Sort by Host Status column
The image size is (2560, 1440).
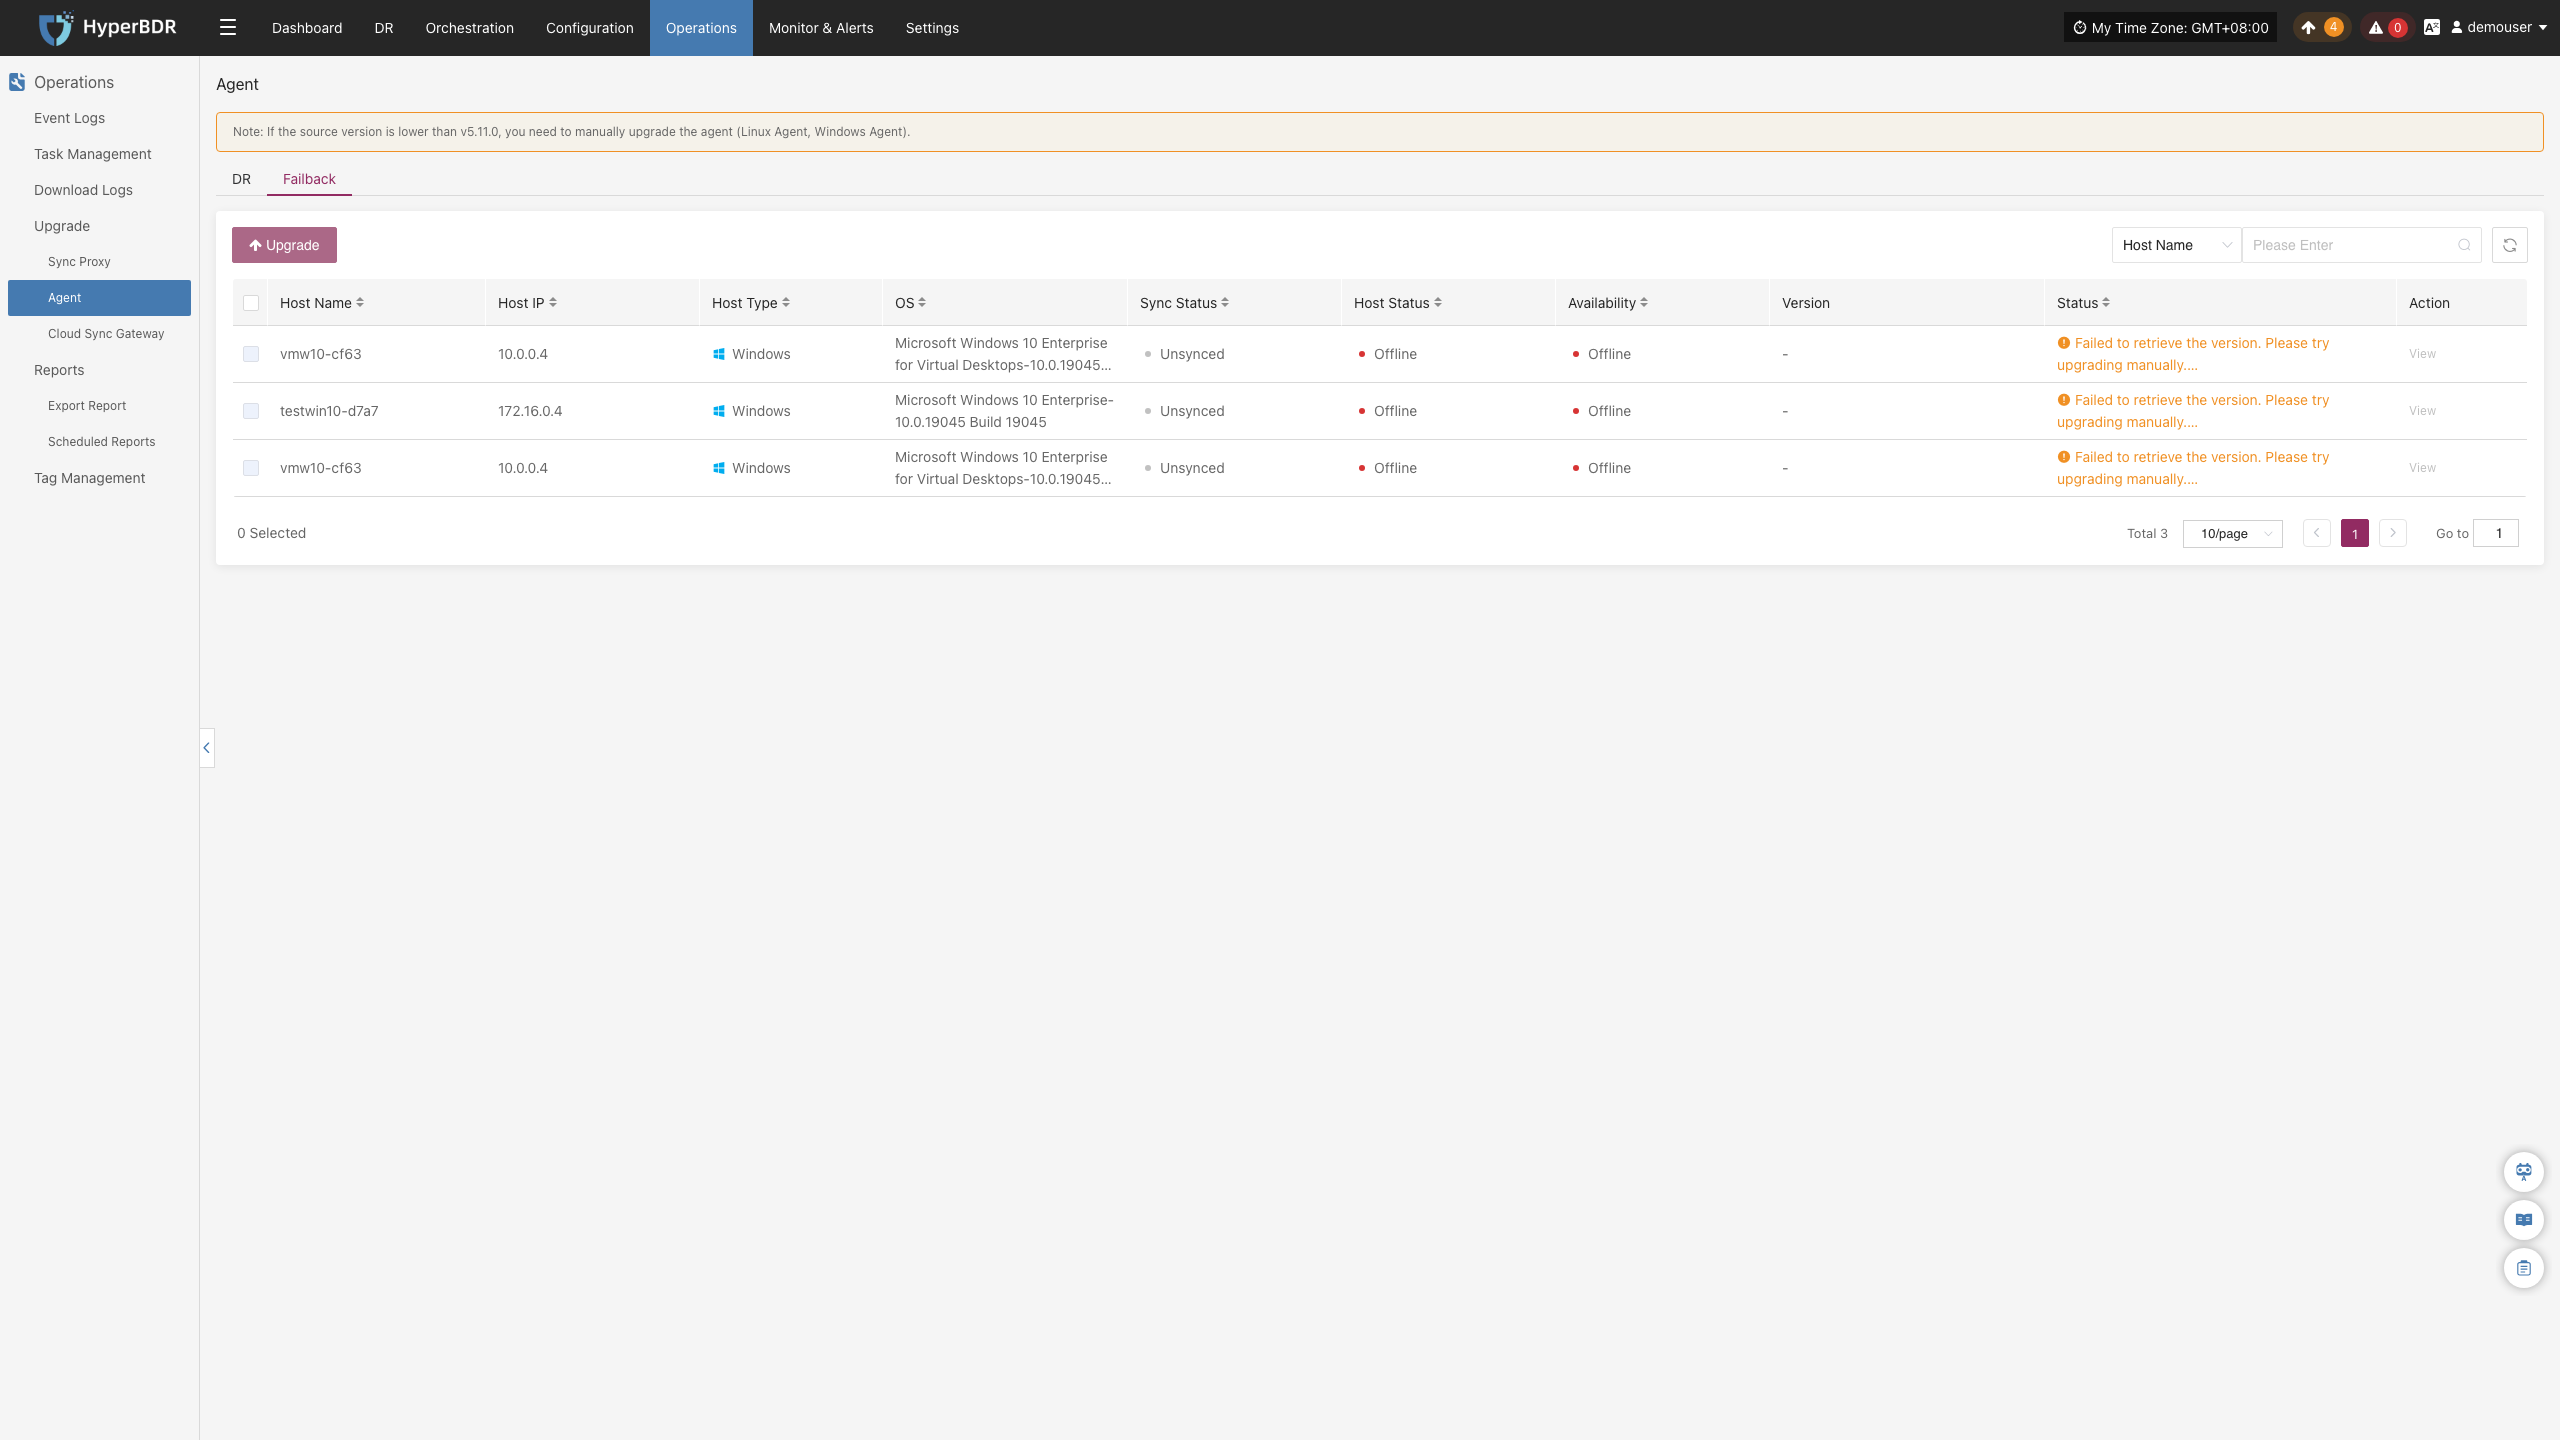point(1438,303)
